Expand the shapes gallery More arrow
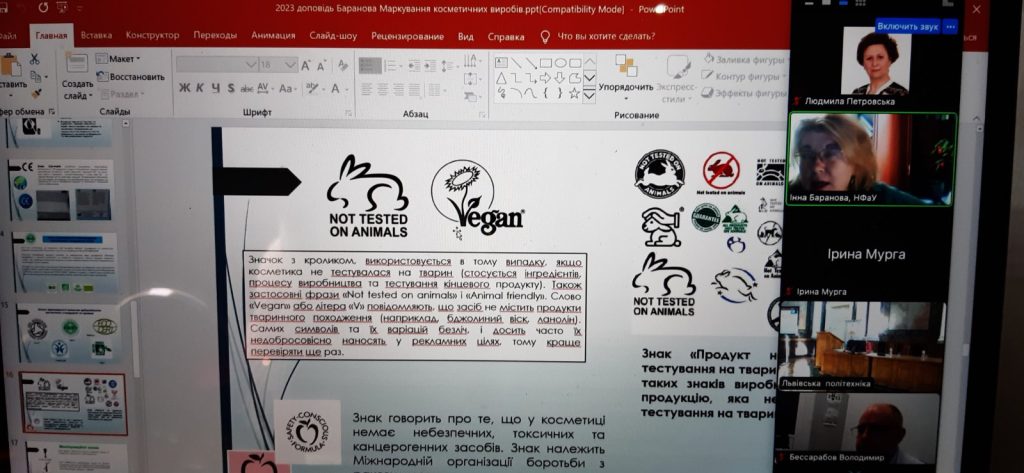This screenshot has width=1024, height=473. coord(589,95)
